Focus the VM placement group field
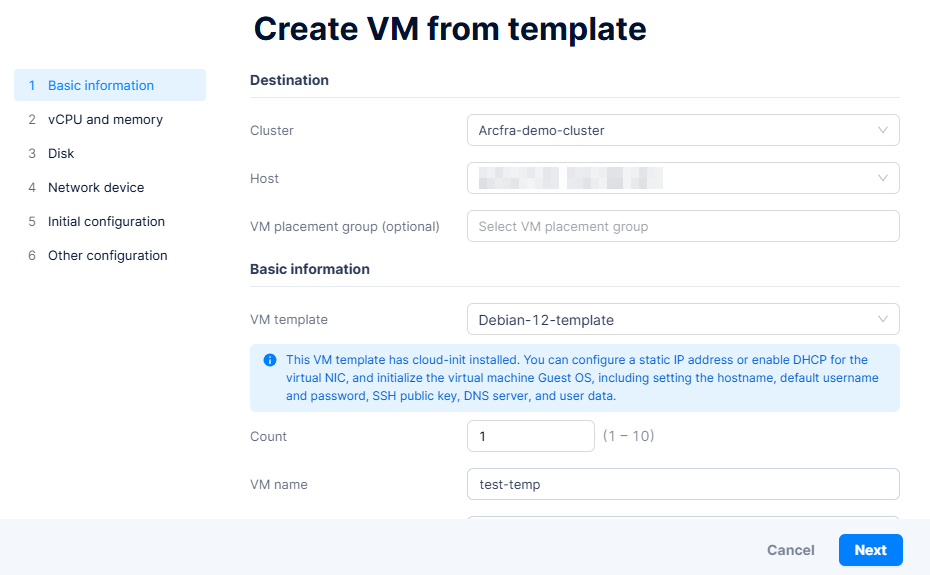The height and width of the screenshot is (575, 930). point(683,226)
